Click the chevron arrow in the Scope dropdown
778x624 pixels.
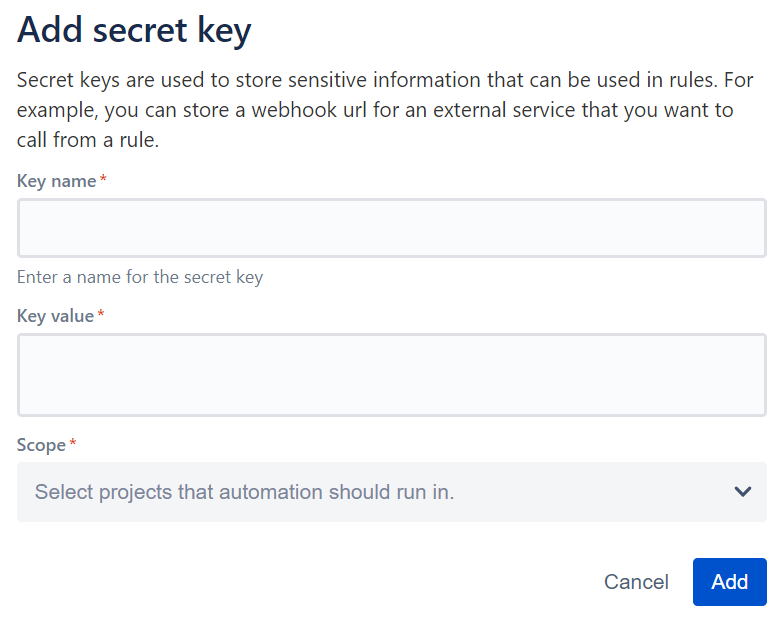[x=742, y=492]
